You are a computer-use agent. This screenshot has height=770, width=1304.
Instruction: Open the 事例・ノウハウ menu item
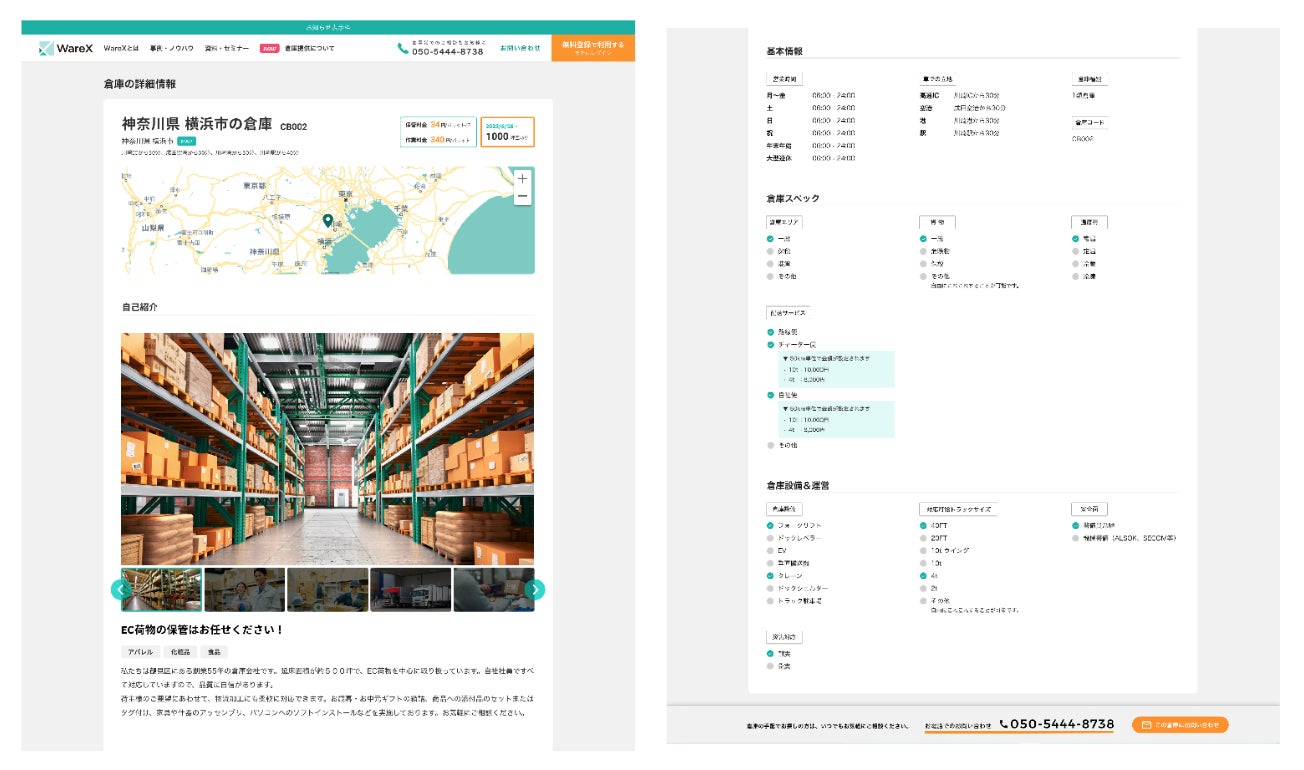172,48
